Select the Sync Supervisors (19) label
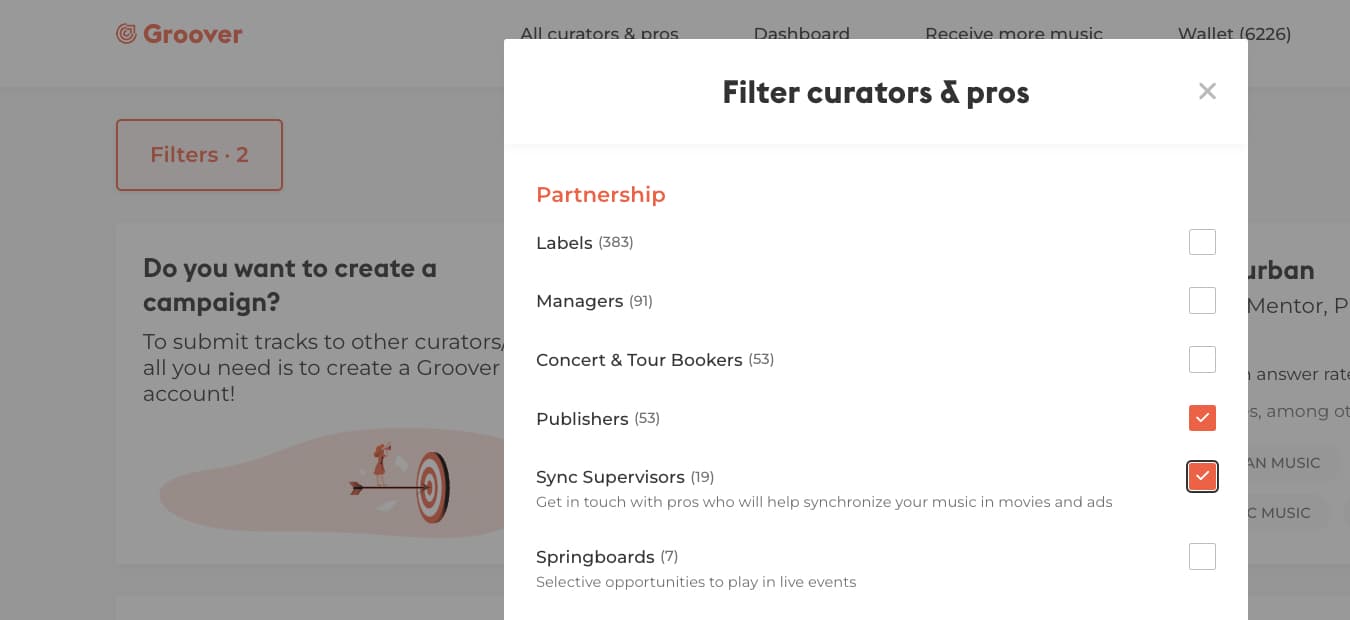Screen dimensions: 1350x620 coord(625,477)
